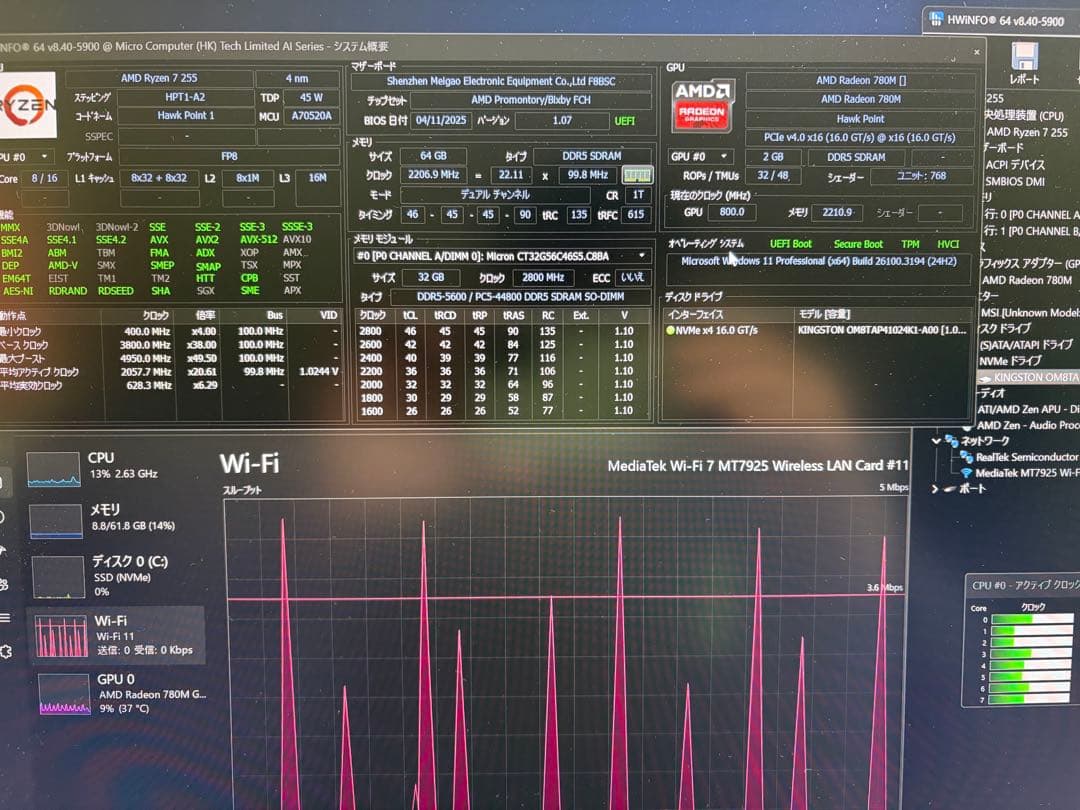The width and height of the screenshot is (1080, 810).
Task: Click the HVCI status label
Action: pos(947,243)
